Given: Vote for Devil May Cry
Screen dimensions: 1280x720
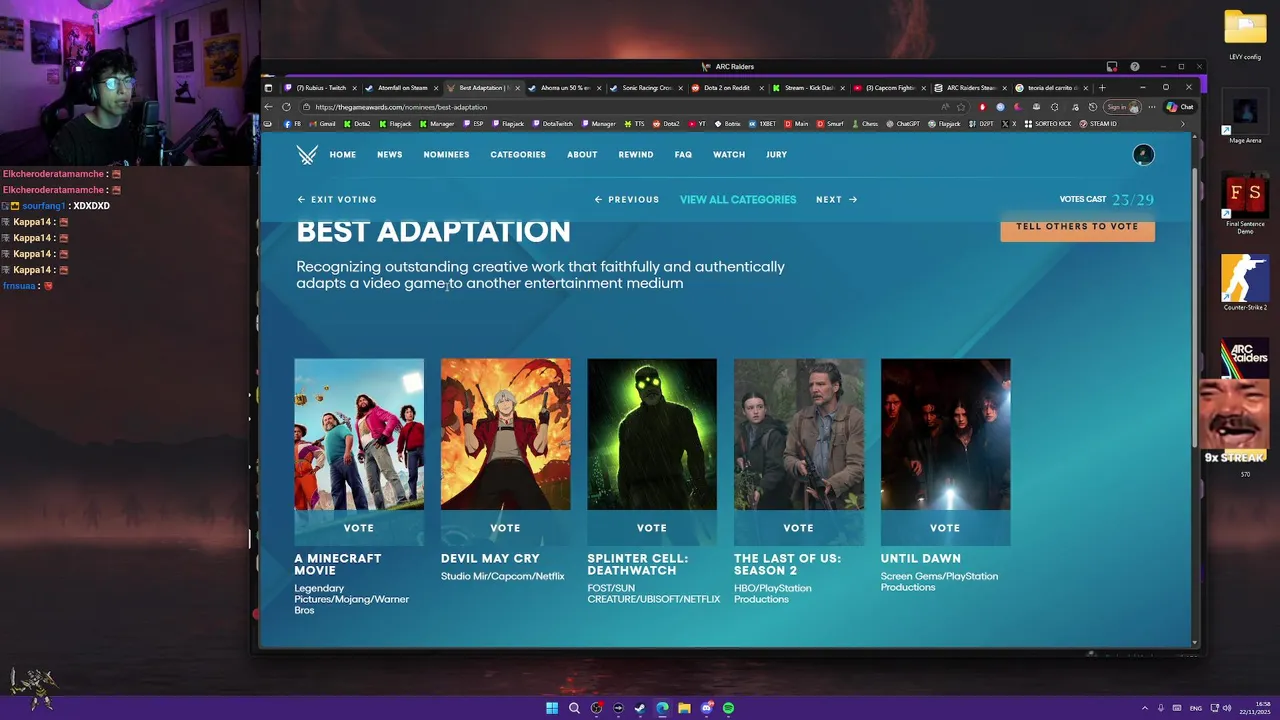Looking at the screenshot, I should tap(505, 528).
